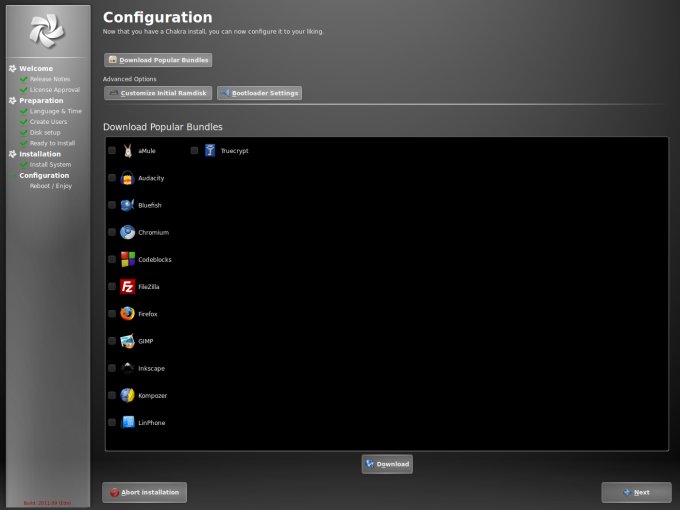Click the LinPhone bundle icon
The width and height of the screenshot is (680, 510).
point(128,422)
